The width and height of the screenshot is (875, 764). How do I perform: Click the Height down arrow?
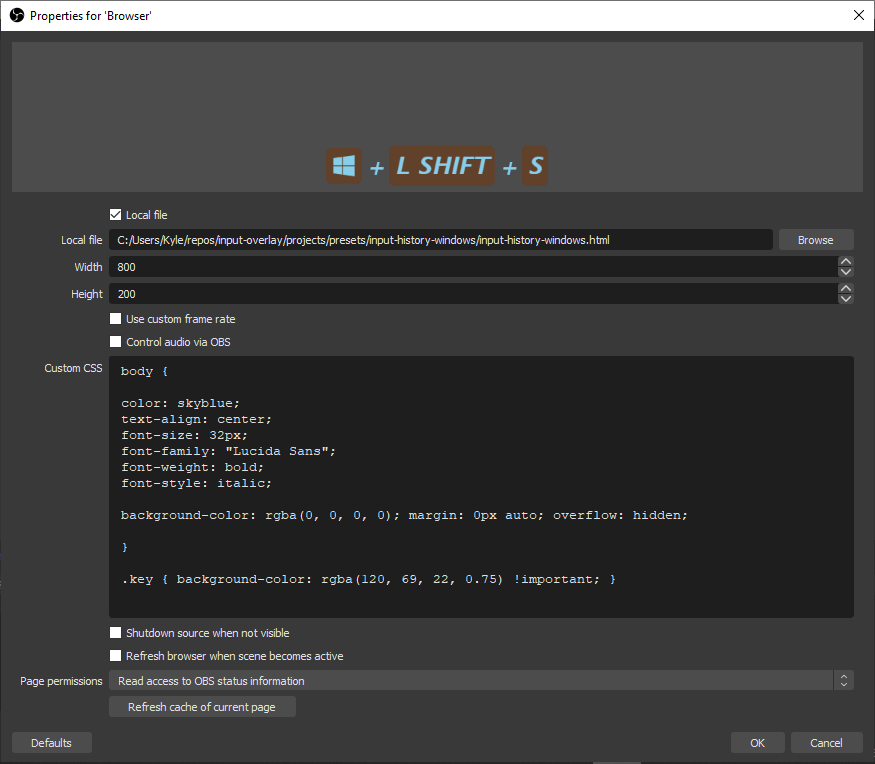(845, 299)
